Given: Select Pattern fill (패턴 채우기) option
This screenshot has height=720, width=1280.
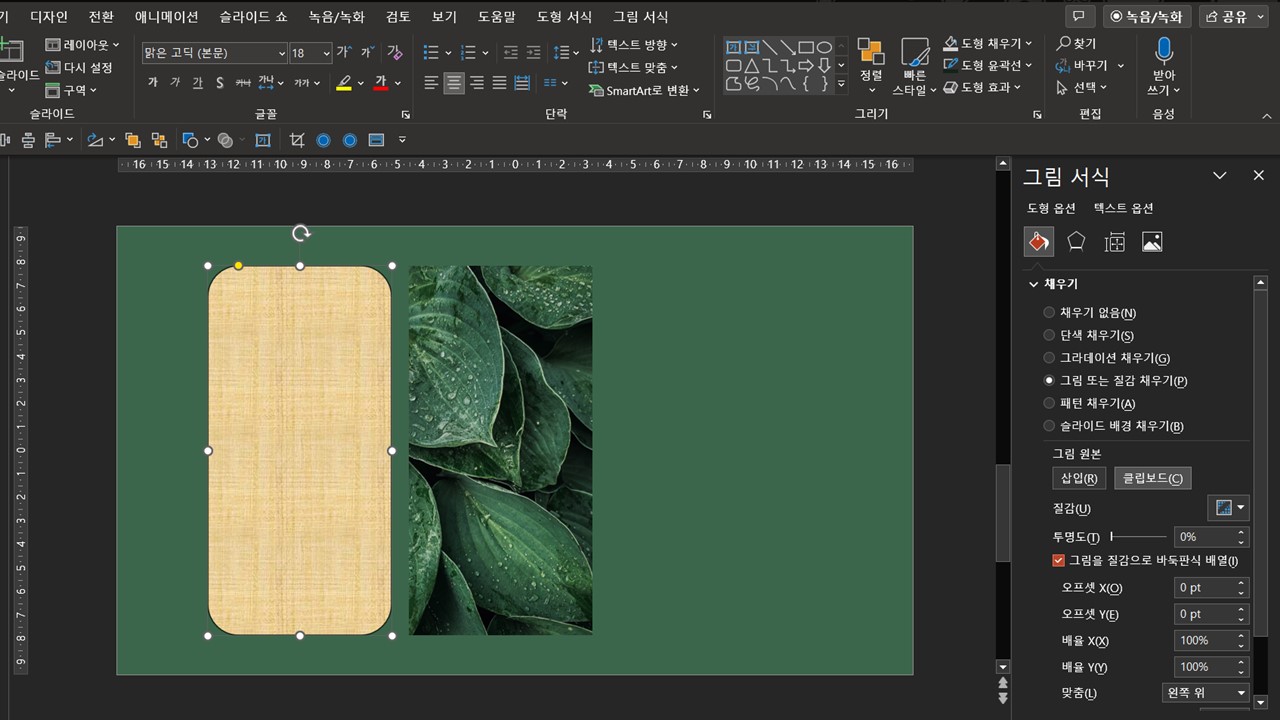Looking at the screenshot, I should [1089, 403].
